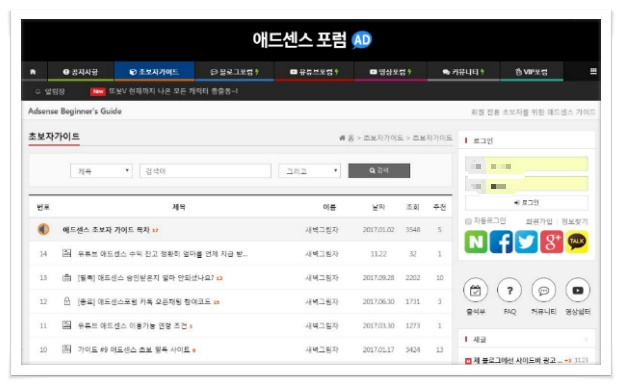Click the home icon in the breadcrumb
622x385 pixels.
click(x=342, y=138)
